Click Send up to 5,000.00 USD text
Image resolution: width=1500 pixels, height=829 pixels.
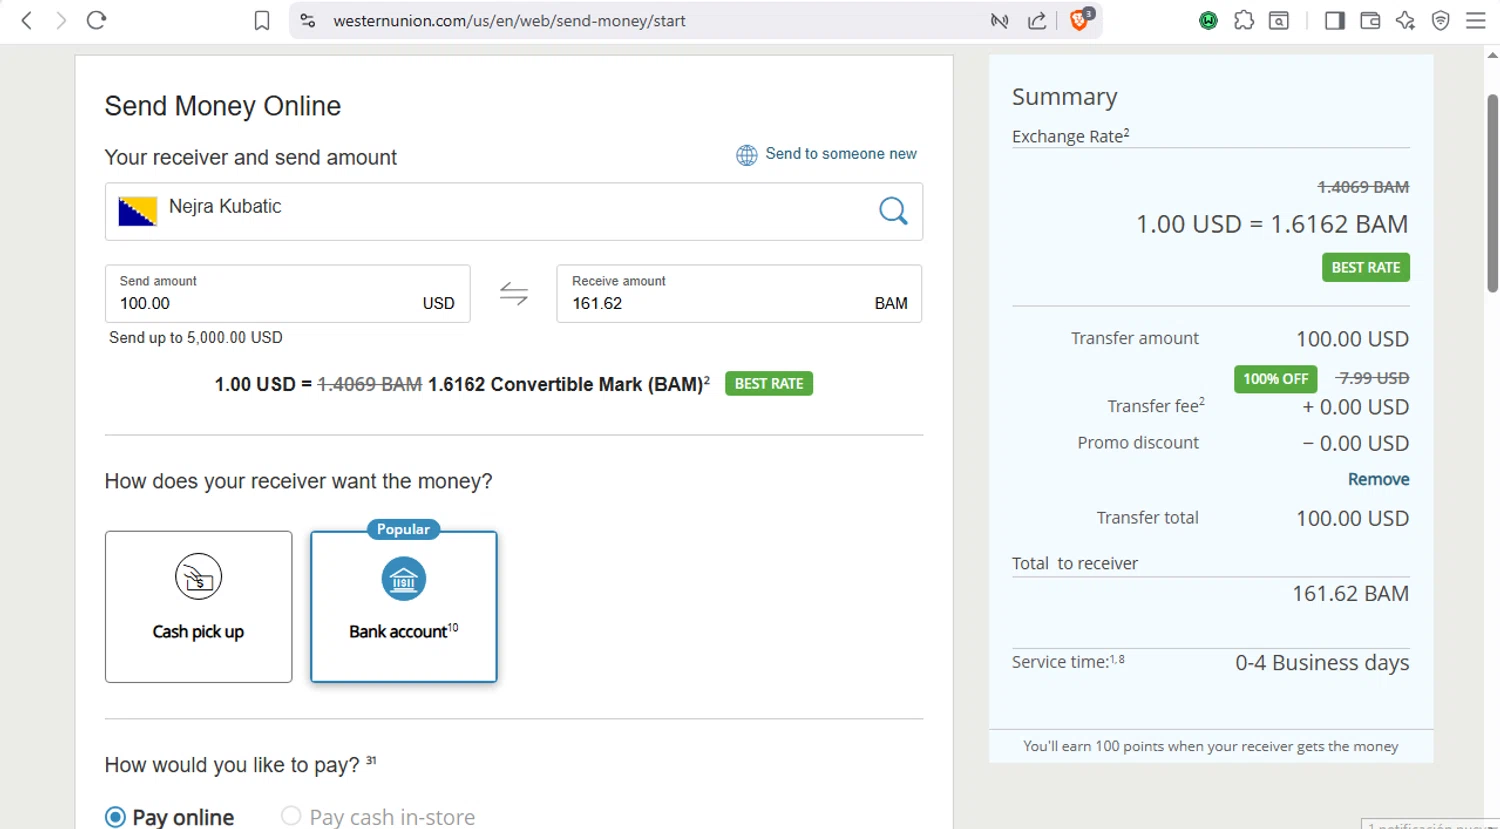pyautogui.click(x=196, y=338)
